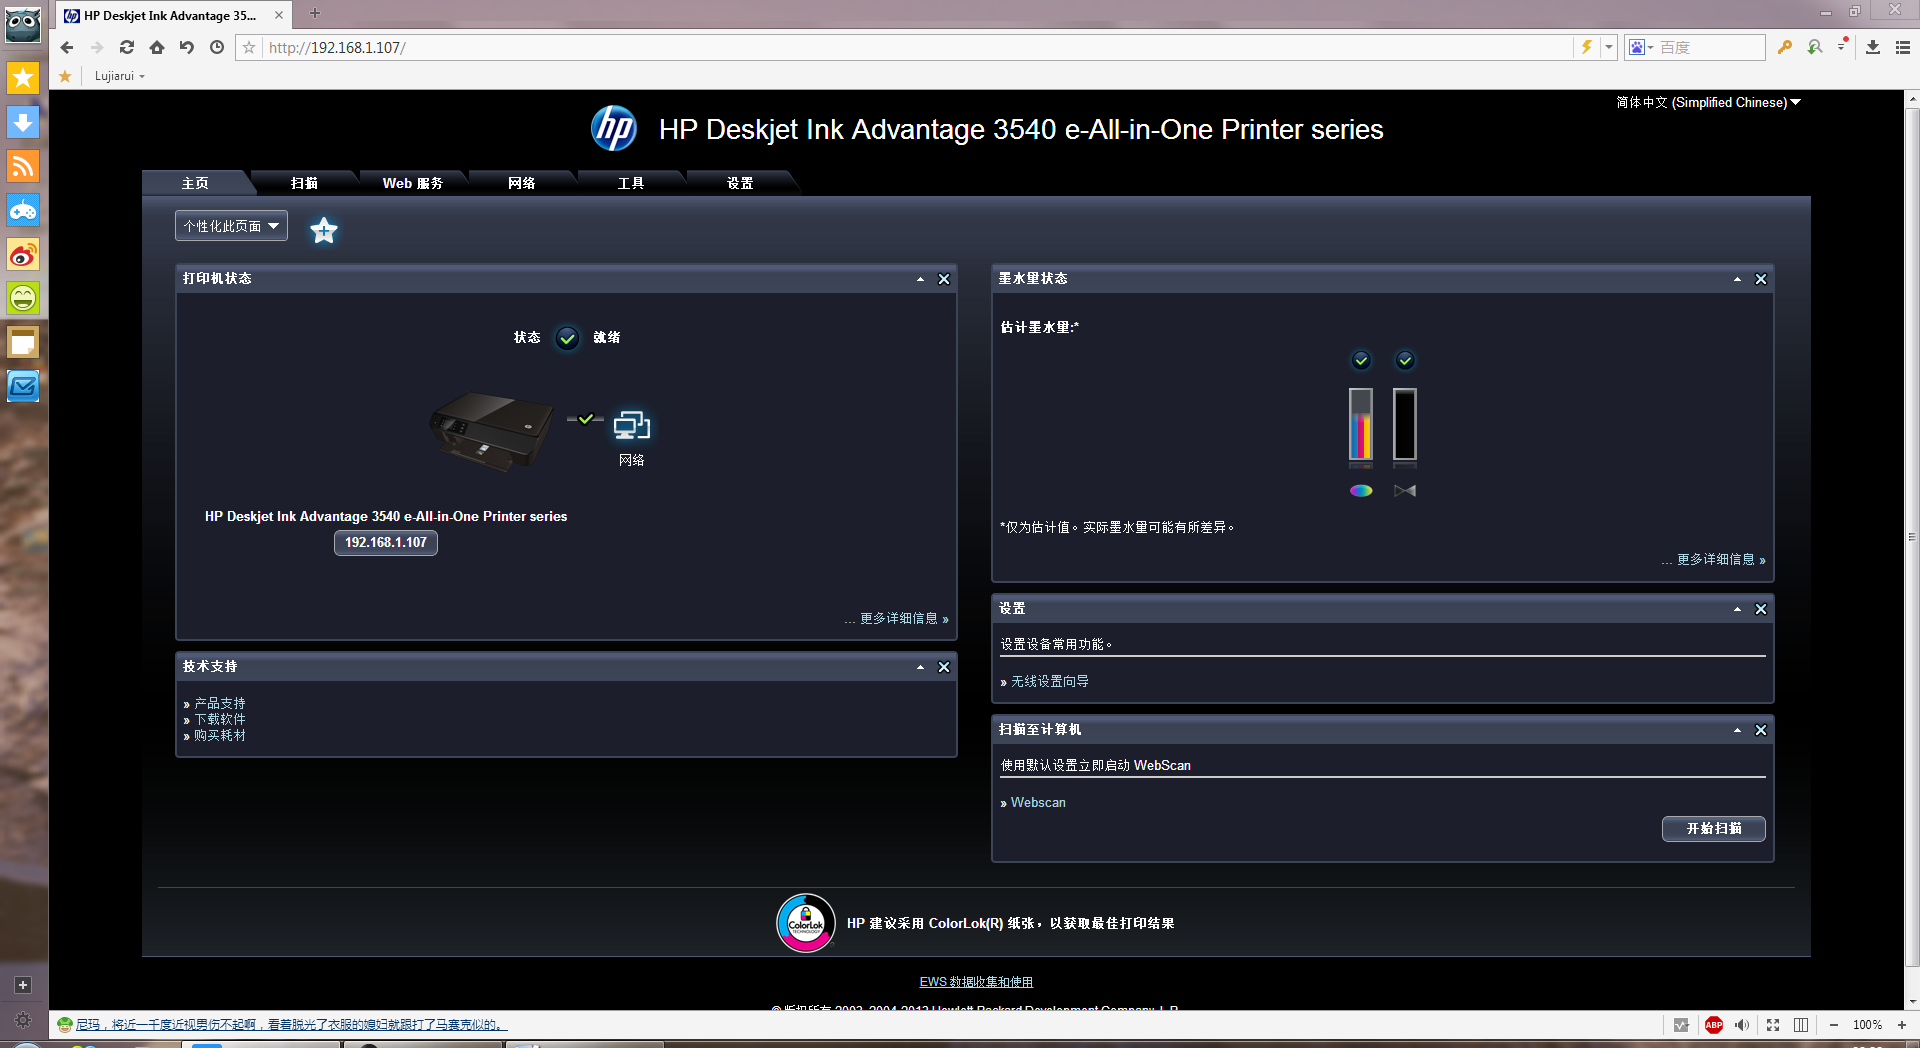
Task: Click the favorites star beside personalize dropdown
Action: (x=323, y=230)
